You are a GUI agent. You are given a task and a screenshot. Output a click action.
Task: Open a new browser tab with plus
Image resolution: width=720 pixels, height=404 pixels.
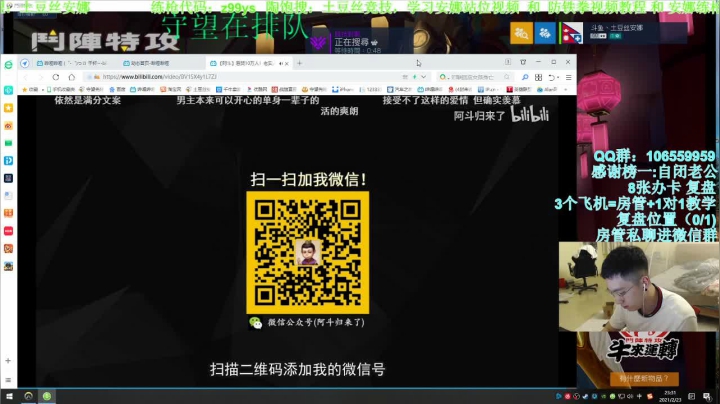coord(299,63)
